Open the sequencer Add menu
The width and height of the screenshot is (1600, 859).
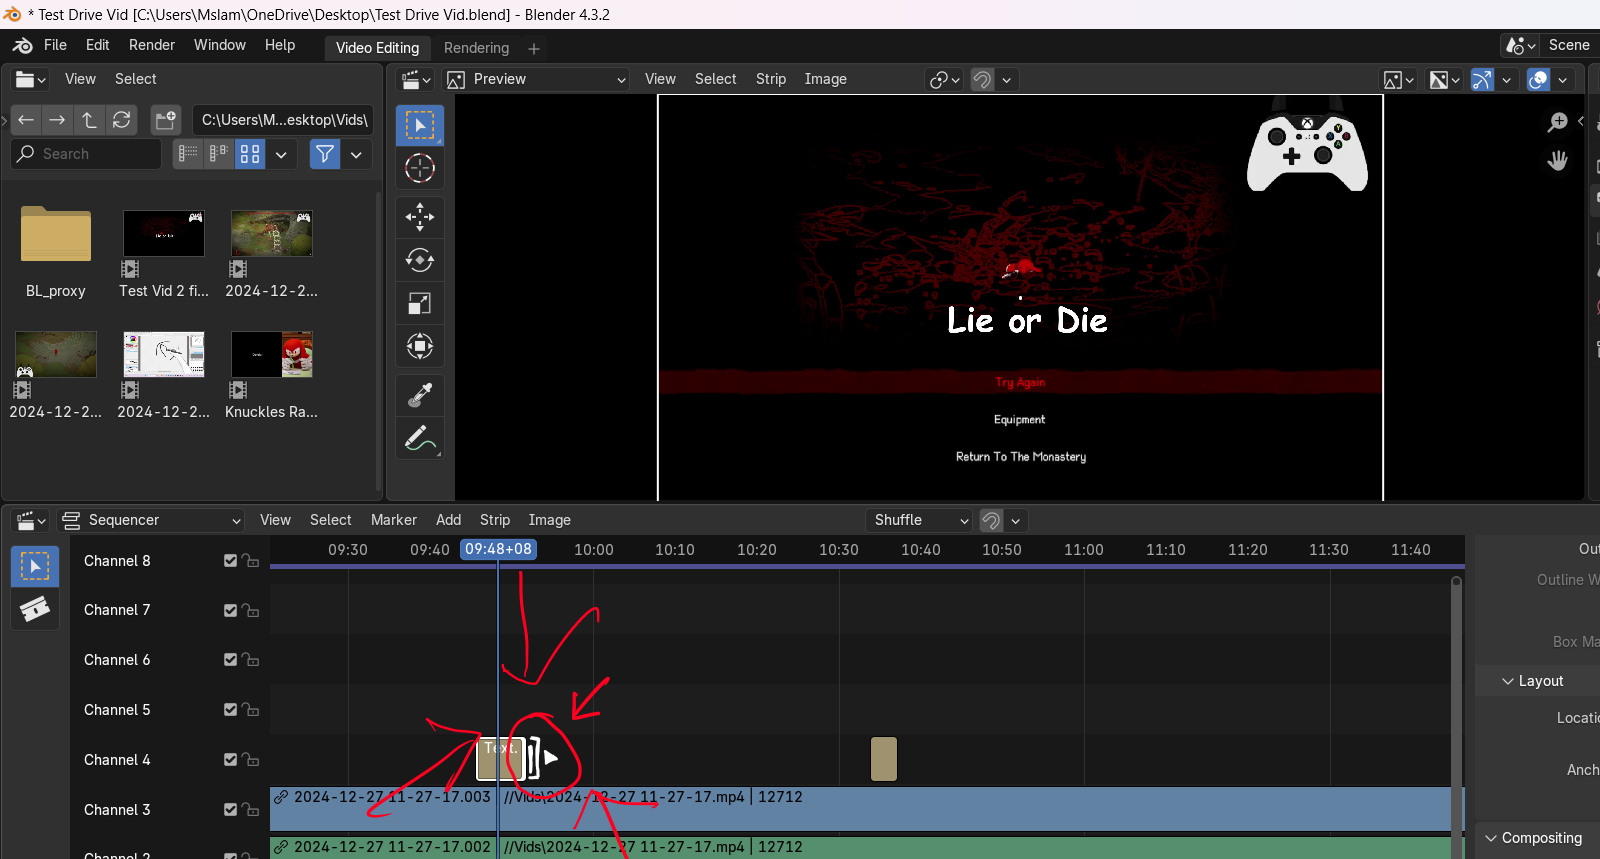pyautogui.click(x=448, y=520)
